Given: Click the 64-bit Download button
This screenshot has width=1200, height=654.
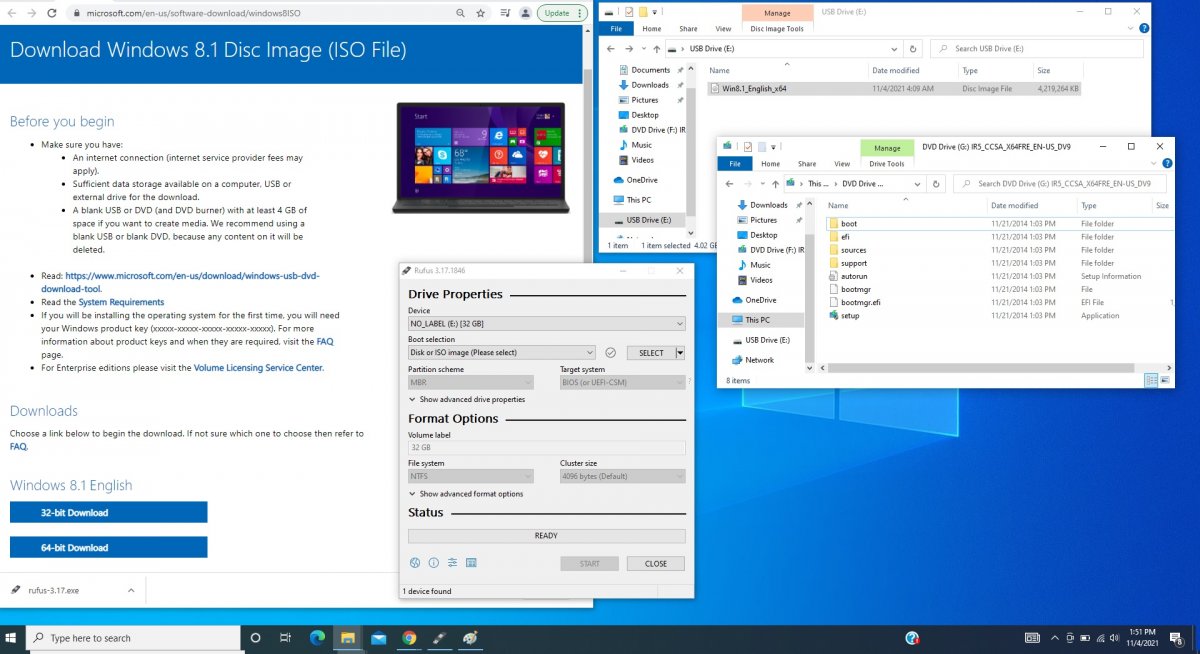Looking at the screenshot, I should (x=108, y=547).
